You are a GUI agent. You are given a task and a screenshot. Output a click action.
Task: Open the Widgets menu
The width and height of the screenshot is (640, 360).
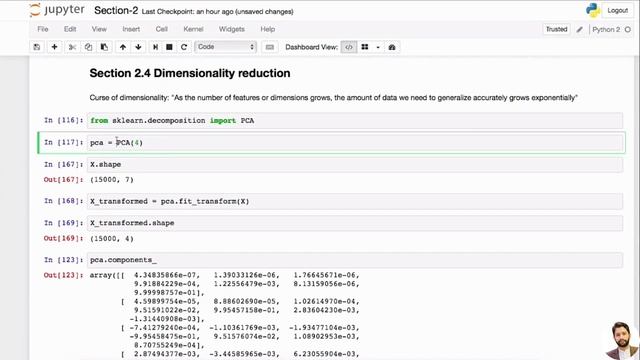[232, 29]
